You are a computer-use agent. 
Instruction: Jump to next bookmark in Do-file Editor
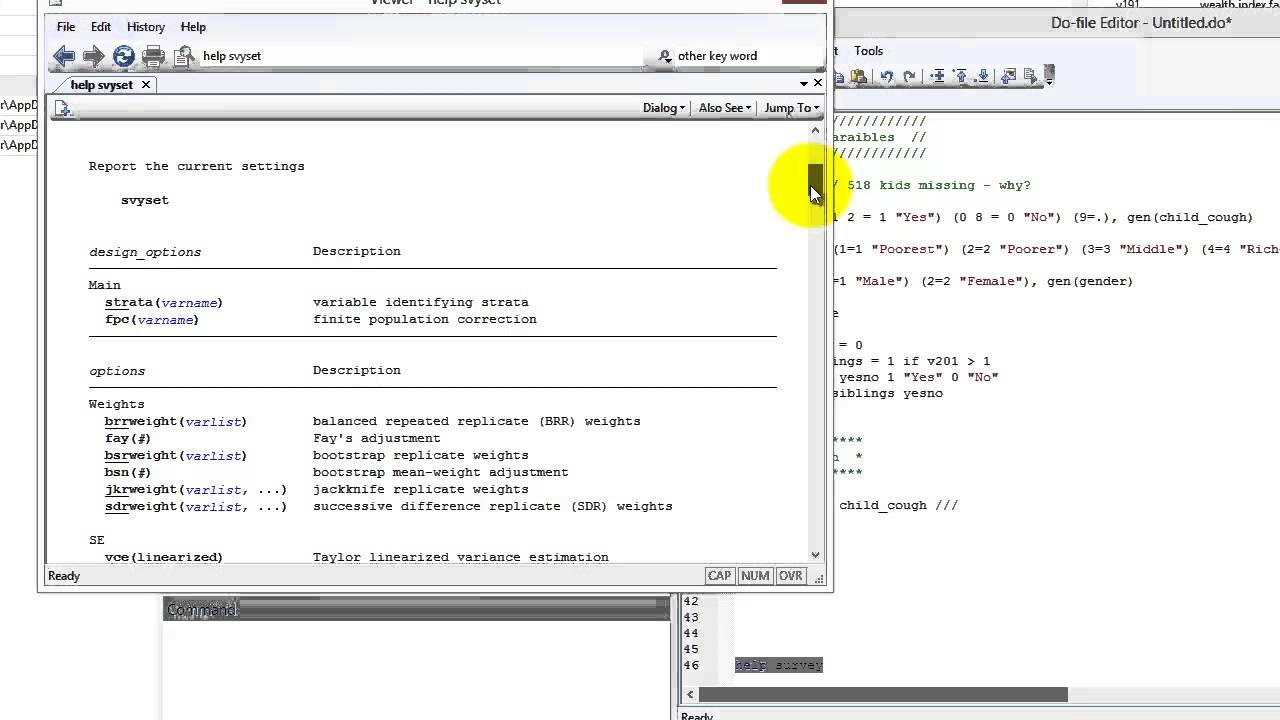[x=983, y=77]
